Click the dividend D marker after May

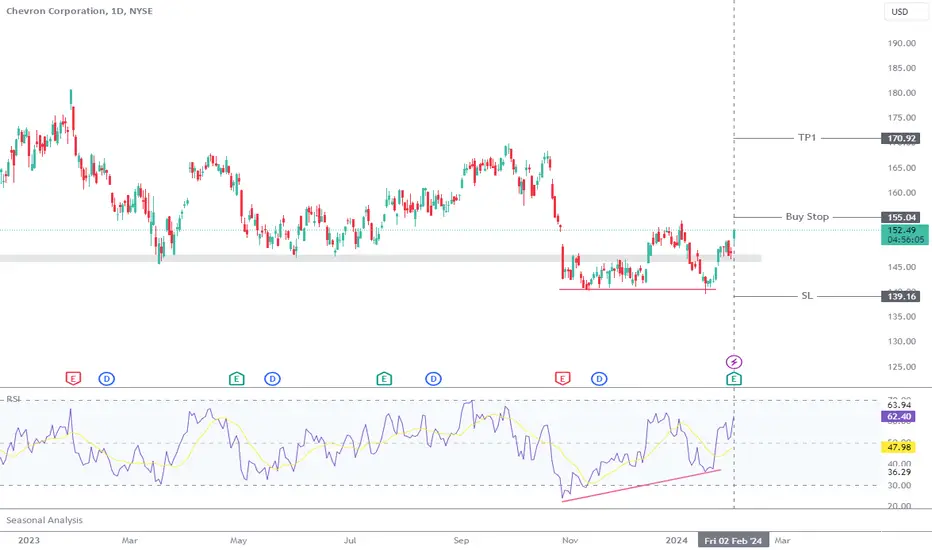pos(272,379)
